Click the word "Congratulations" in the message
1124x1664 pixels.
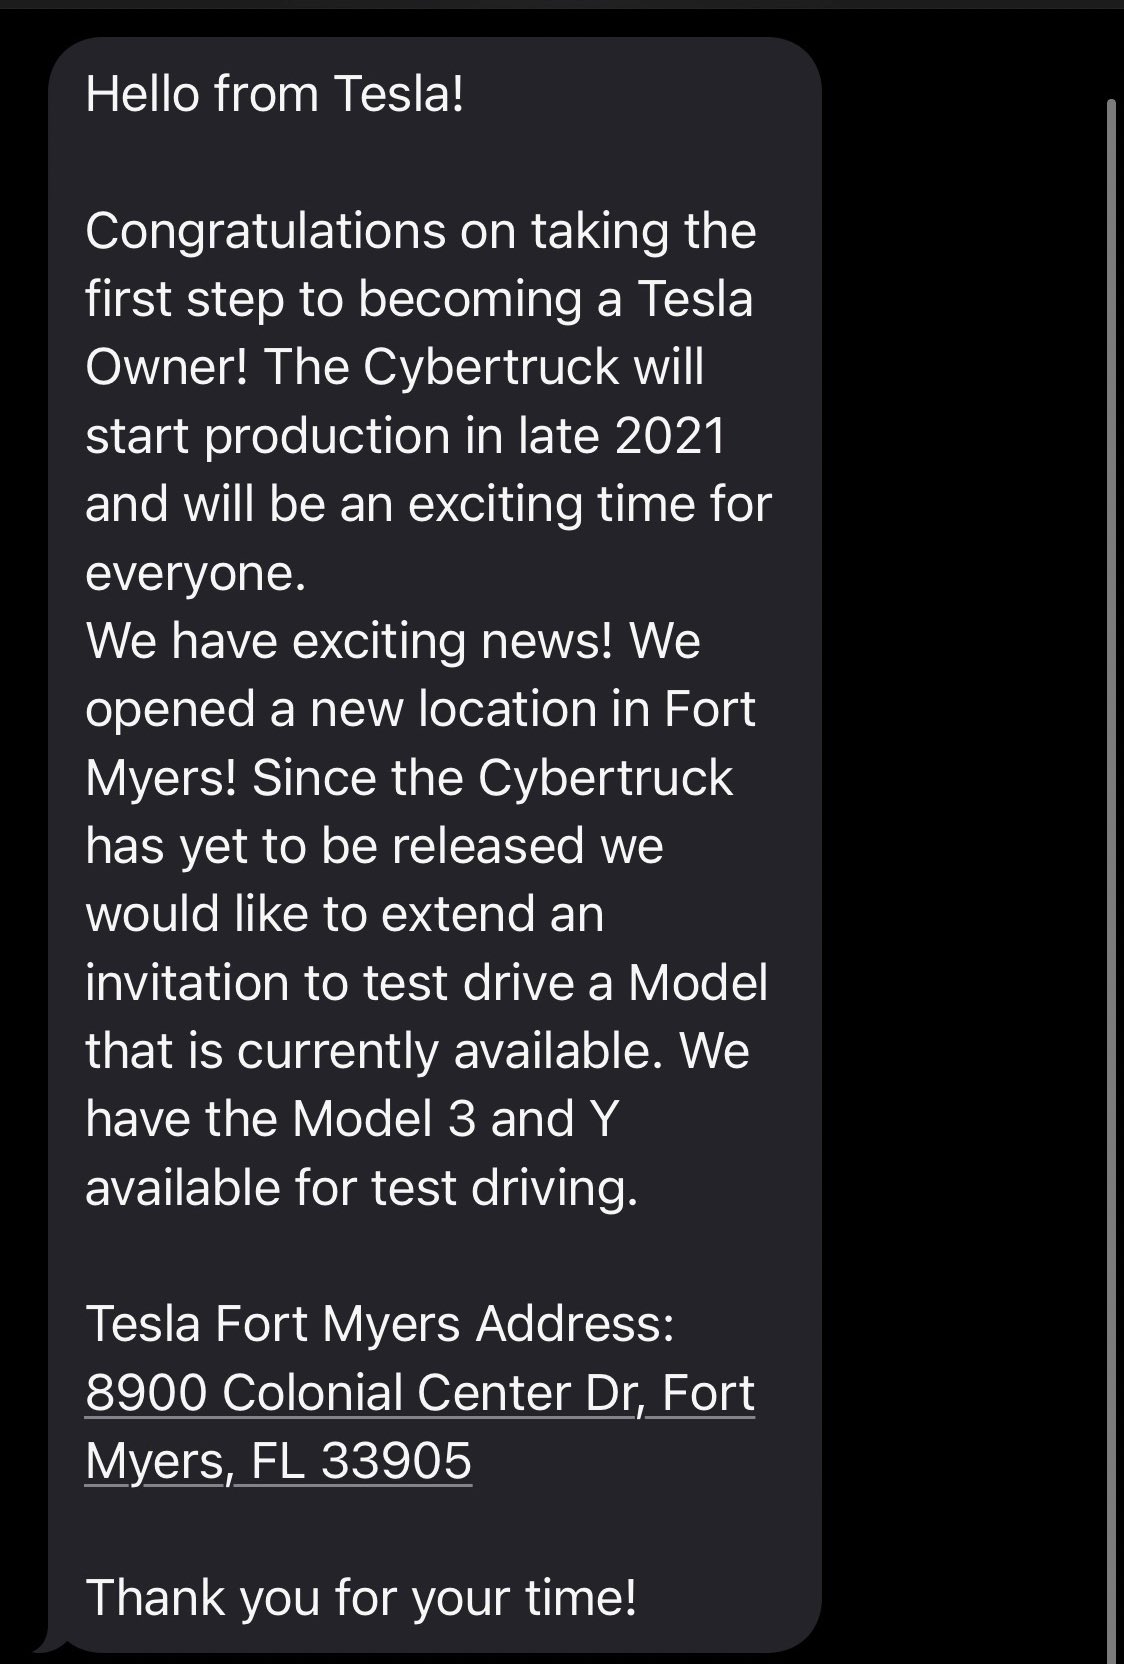point(265,232)
